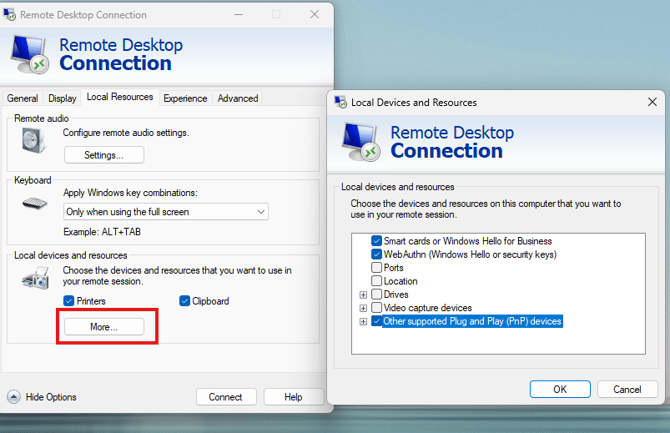
Task: Click the monitor logo in main window banner
Action: (x=29, y=55)
